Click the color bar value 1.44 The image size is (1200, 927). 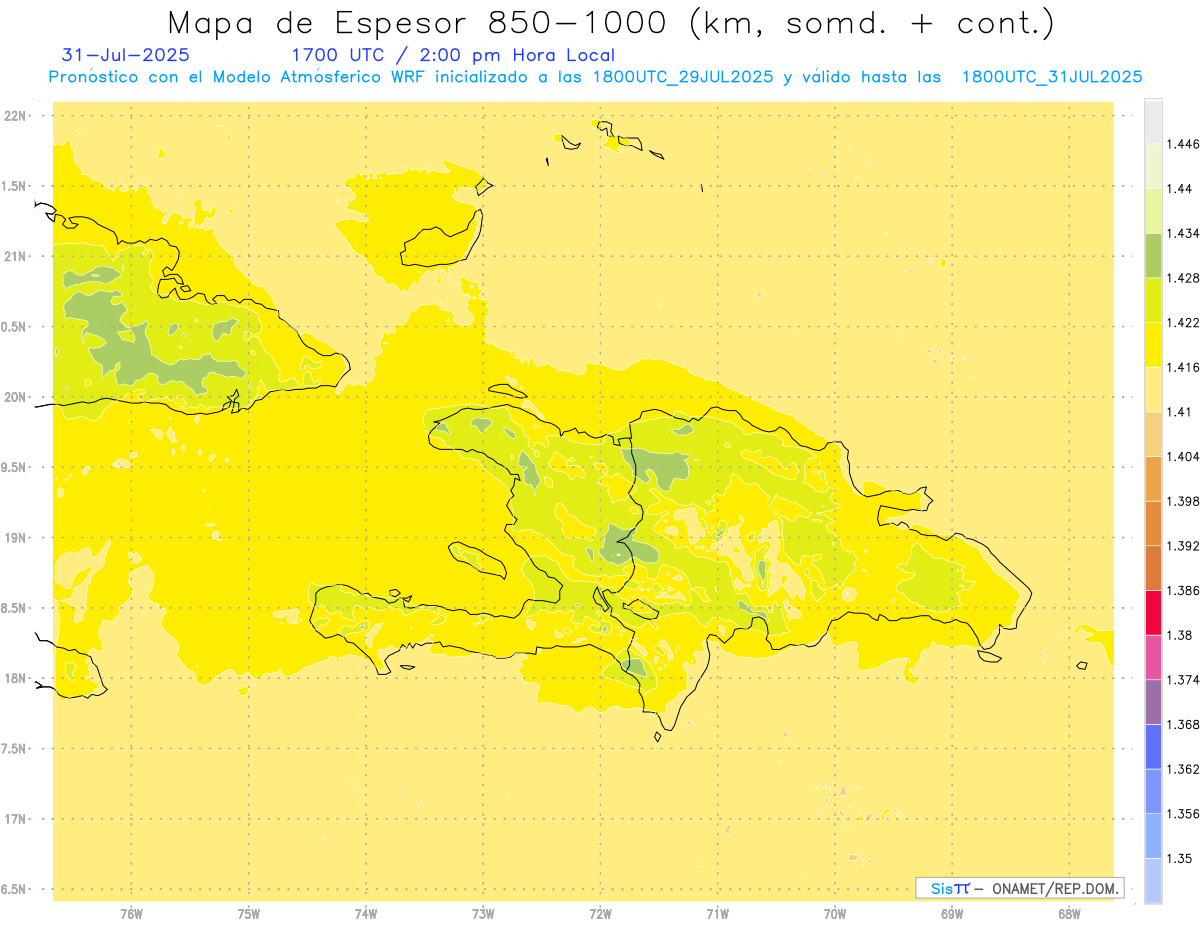(x=1181, y=188)
